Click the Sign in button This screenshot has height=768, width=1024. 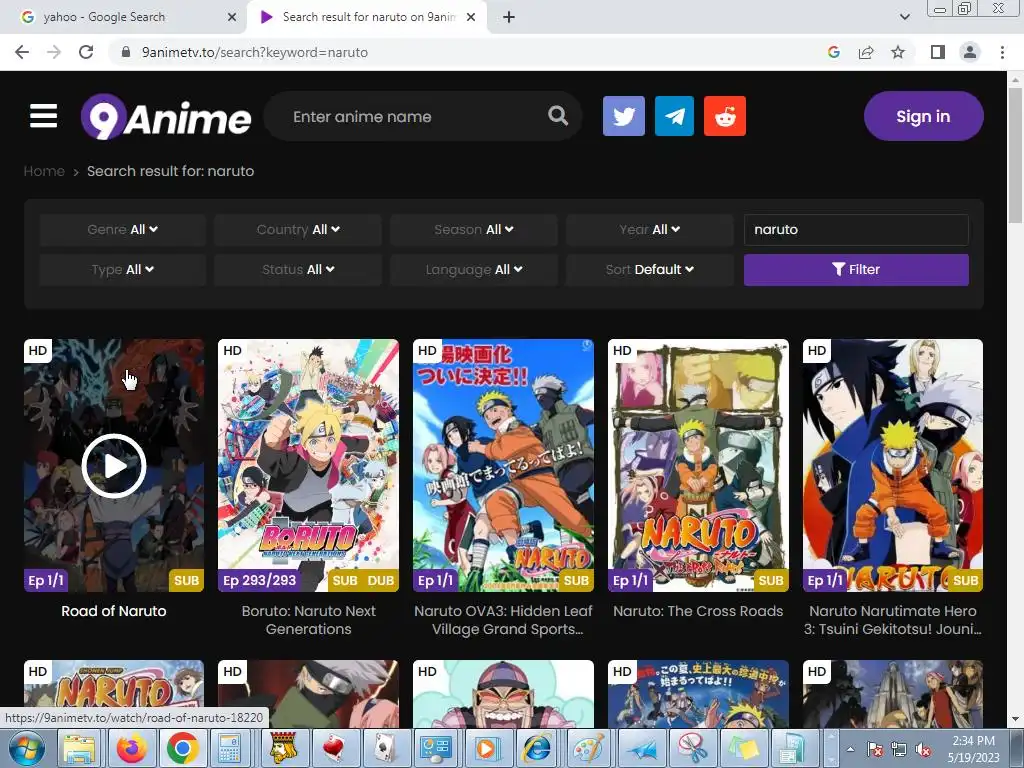coord(923,116)
